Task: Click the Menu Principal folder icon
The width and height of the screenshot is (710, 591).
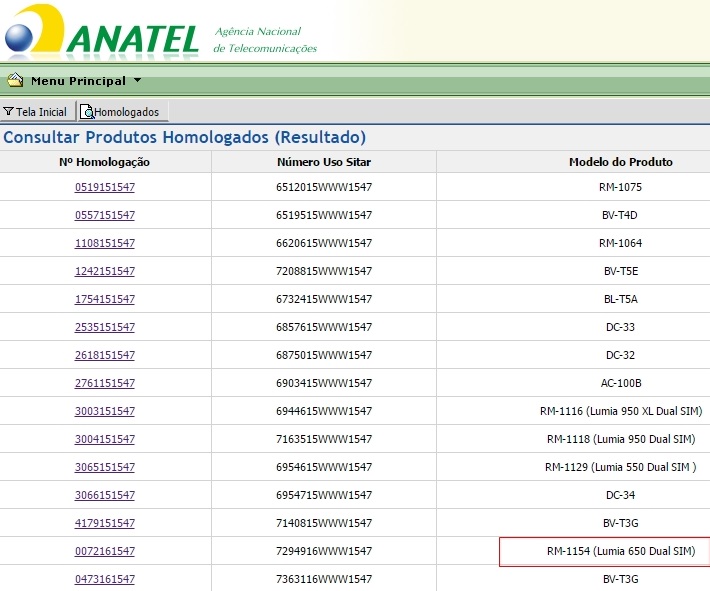Action: (x=15, y=80)
